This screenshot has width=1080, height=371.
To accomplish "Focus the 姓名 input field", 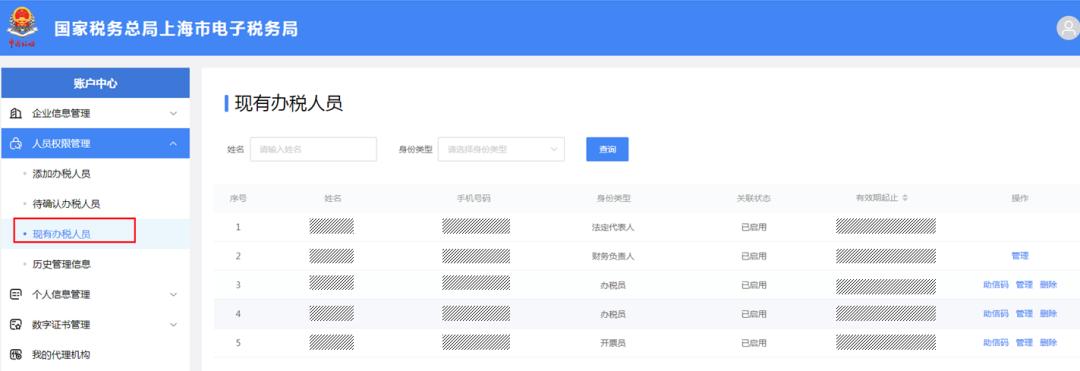I will (x=313, y=149).
